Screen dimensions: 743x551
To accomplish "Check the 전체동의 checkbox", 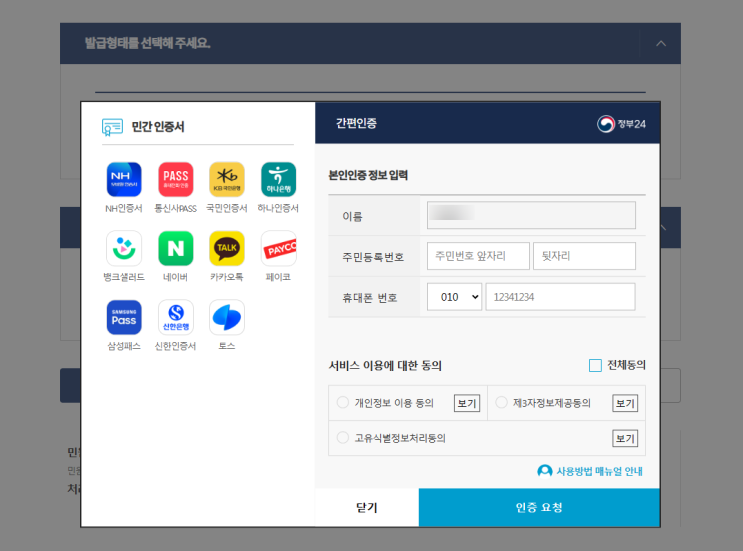I will pos(595,365).
